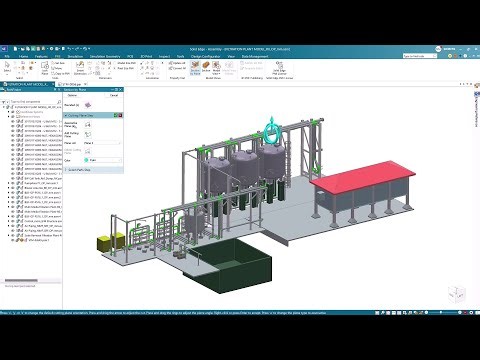
Task: Click Undo in quick access toolbar
Action: point(70,49)
